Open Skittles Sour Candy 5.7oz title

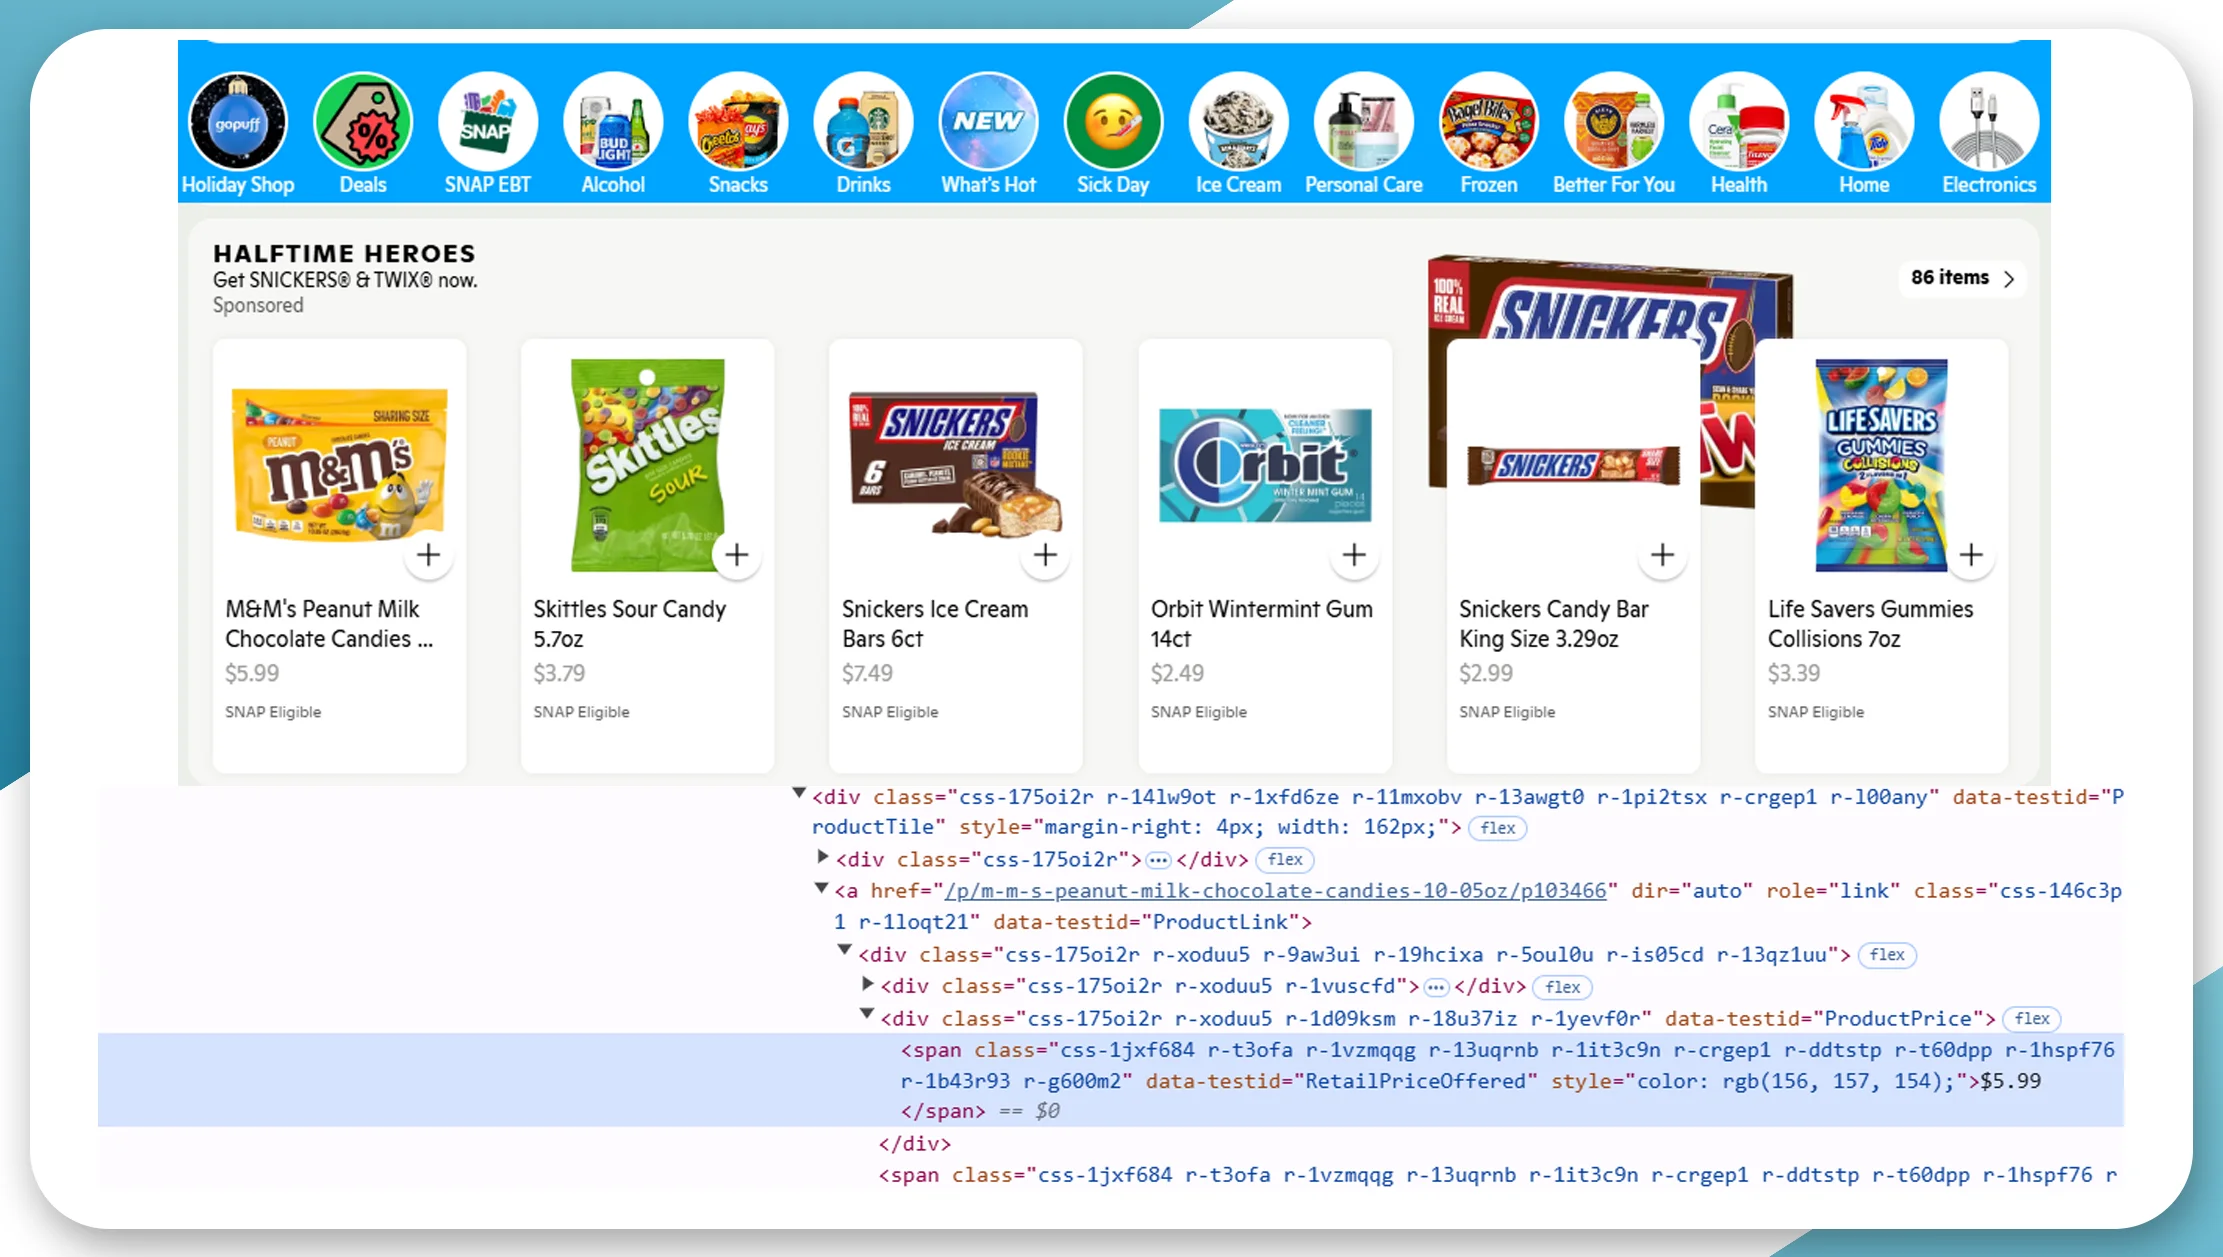[x=630, y=624]
